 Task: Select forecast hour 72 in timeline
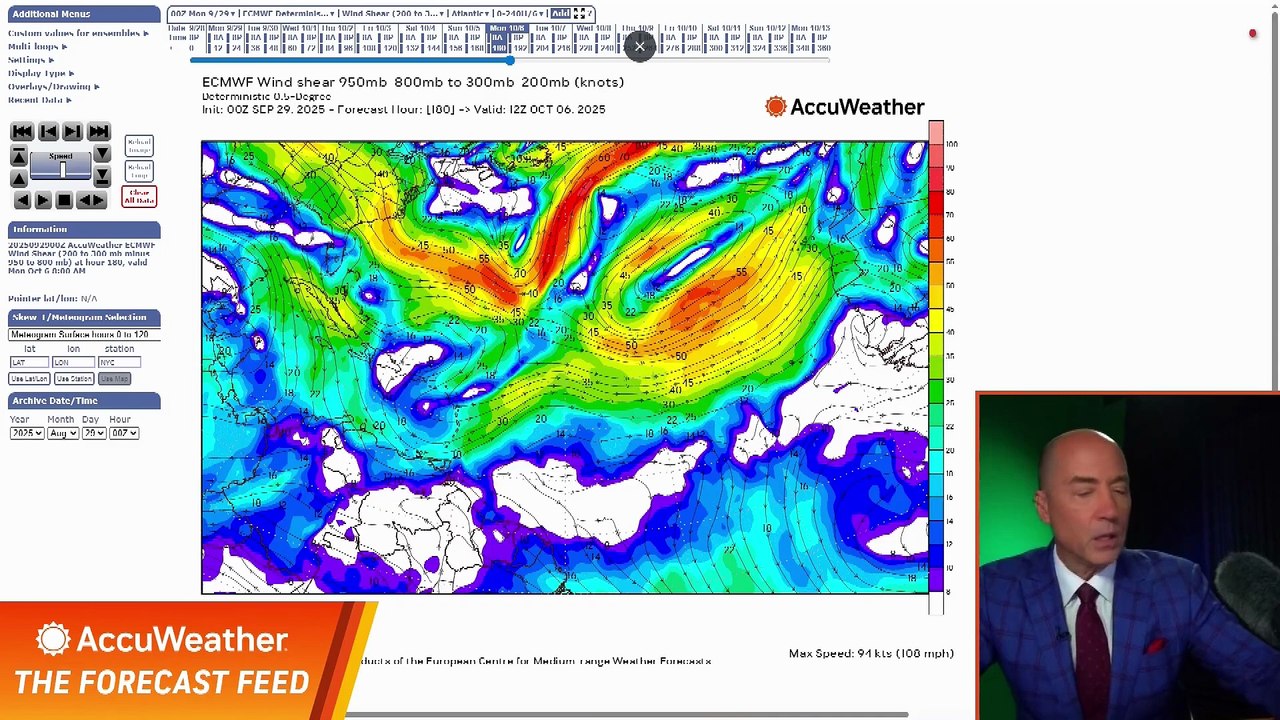point(312,48)
